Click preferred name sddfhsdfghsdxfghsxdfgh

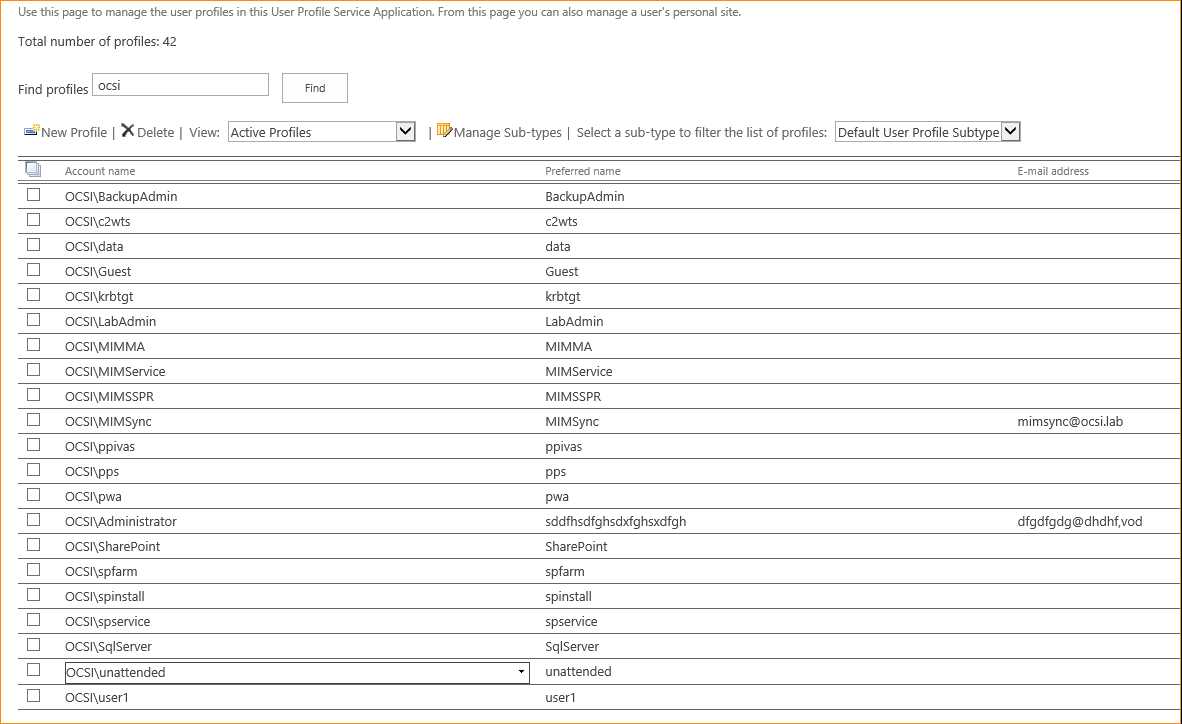click(615, 521)
